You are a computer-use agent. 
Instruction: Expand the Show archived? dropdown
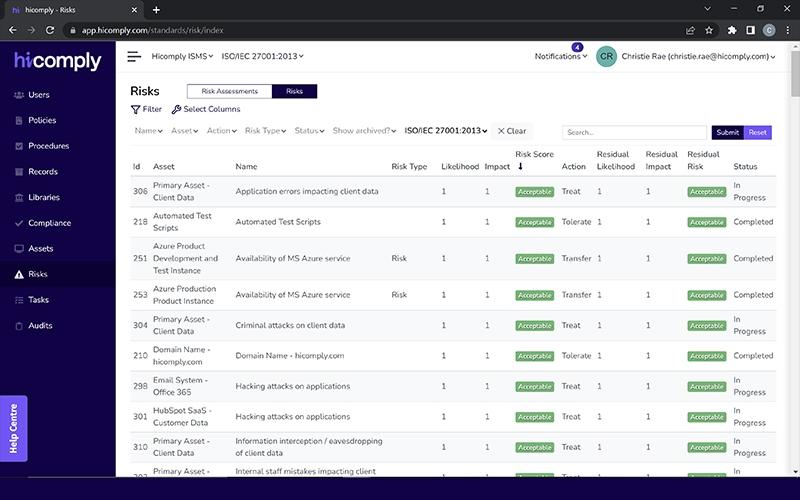pyautogui.click(x=364, y=131)
